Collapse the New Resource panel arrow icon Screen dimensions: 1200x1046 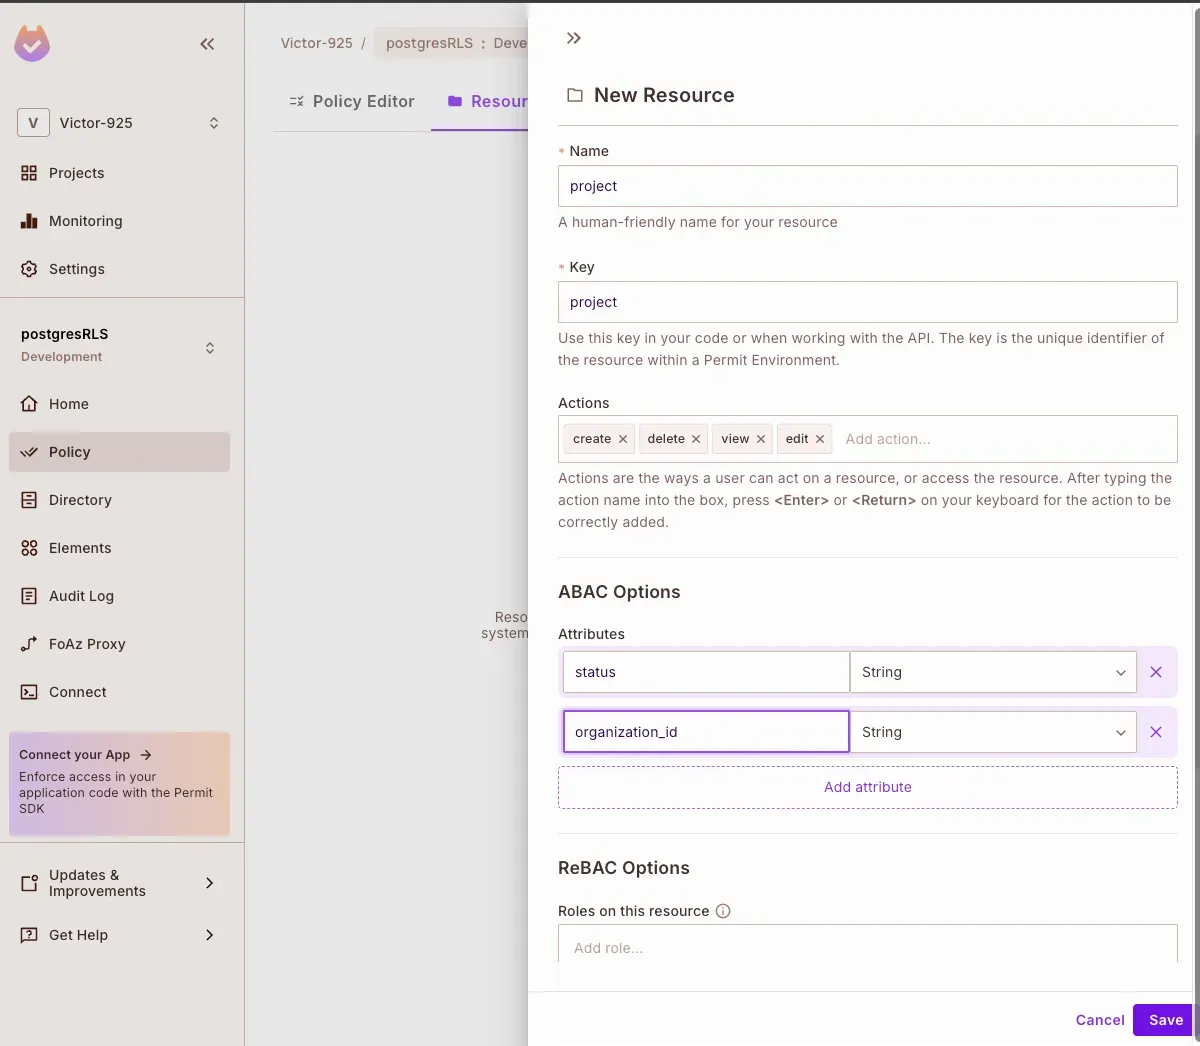coord(573,38)
